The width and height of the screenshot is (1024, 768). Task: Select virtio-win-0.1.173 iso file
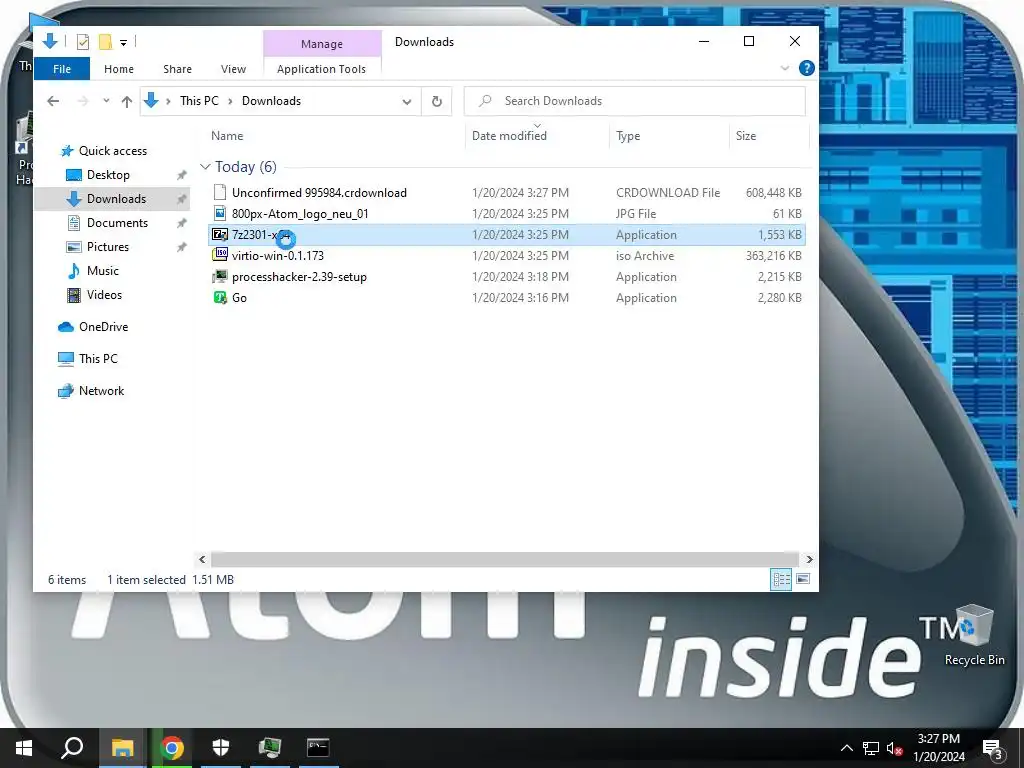(x=507, y=255)
